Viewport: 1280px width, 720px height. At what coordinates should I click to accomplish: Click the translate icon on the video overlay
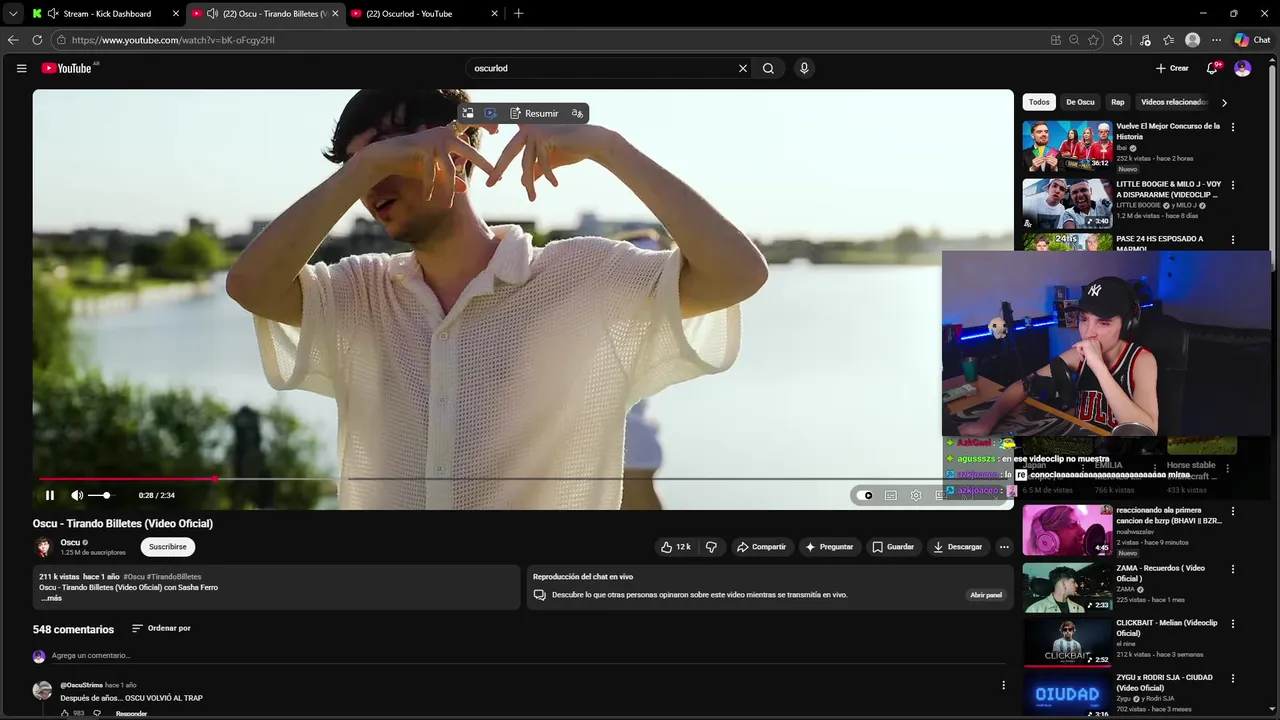pyautogui.click(x=577, y=113)
